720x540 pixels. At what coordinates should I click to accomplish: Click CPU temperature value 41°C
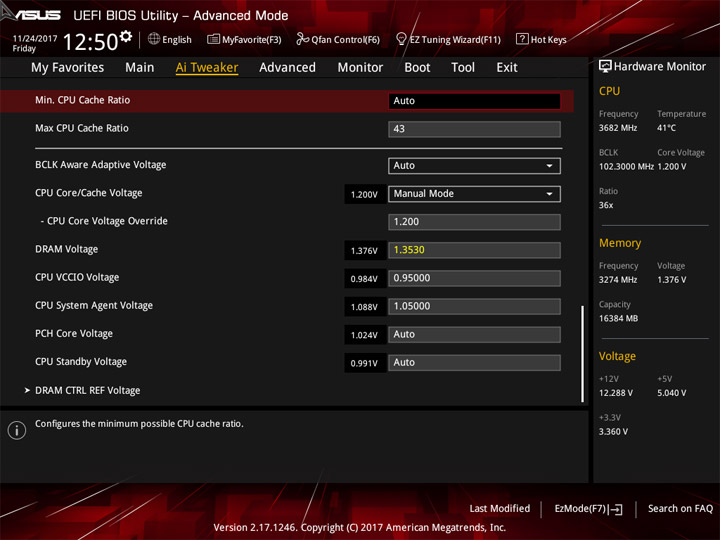(666, 128)
